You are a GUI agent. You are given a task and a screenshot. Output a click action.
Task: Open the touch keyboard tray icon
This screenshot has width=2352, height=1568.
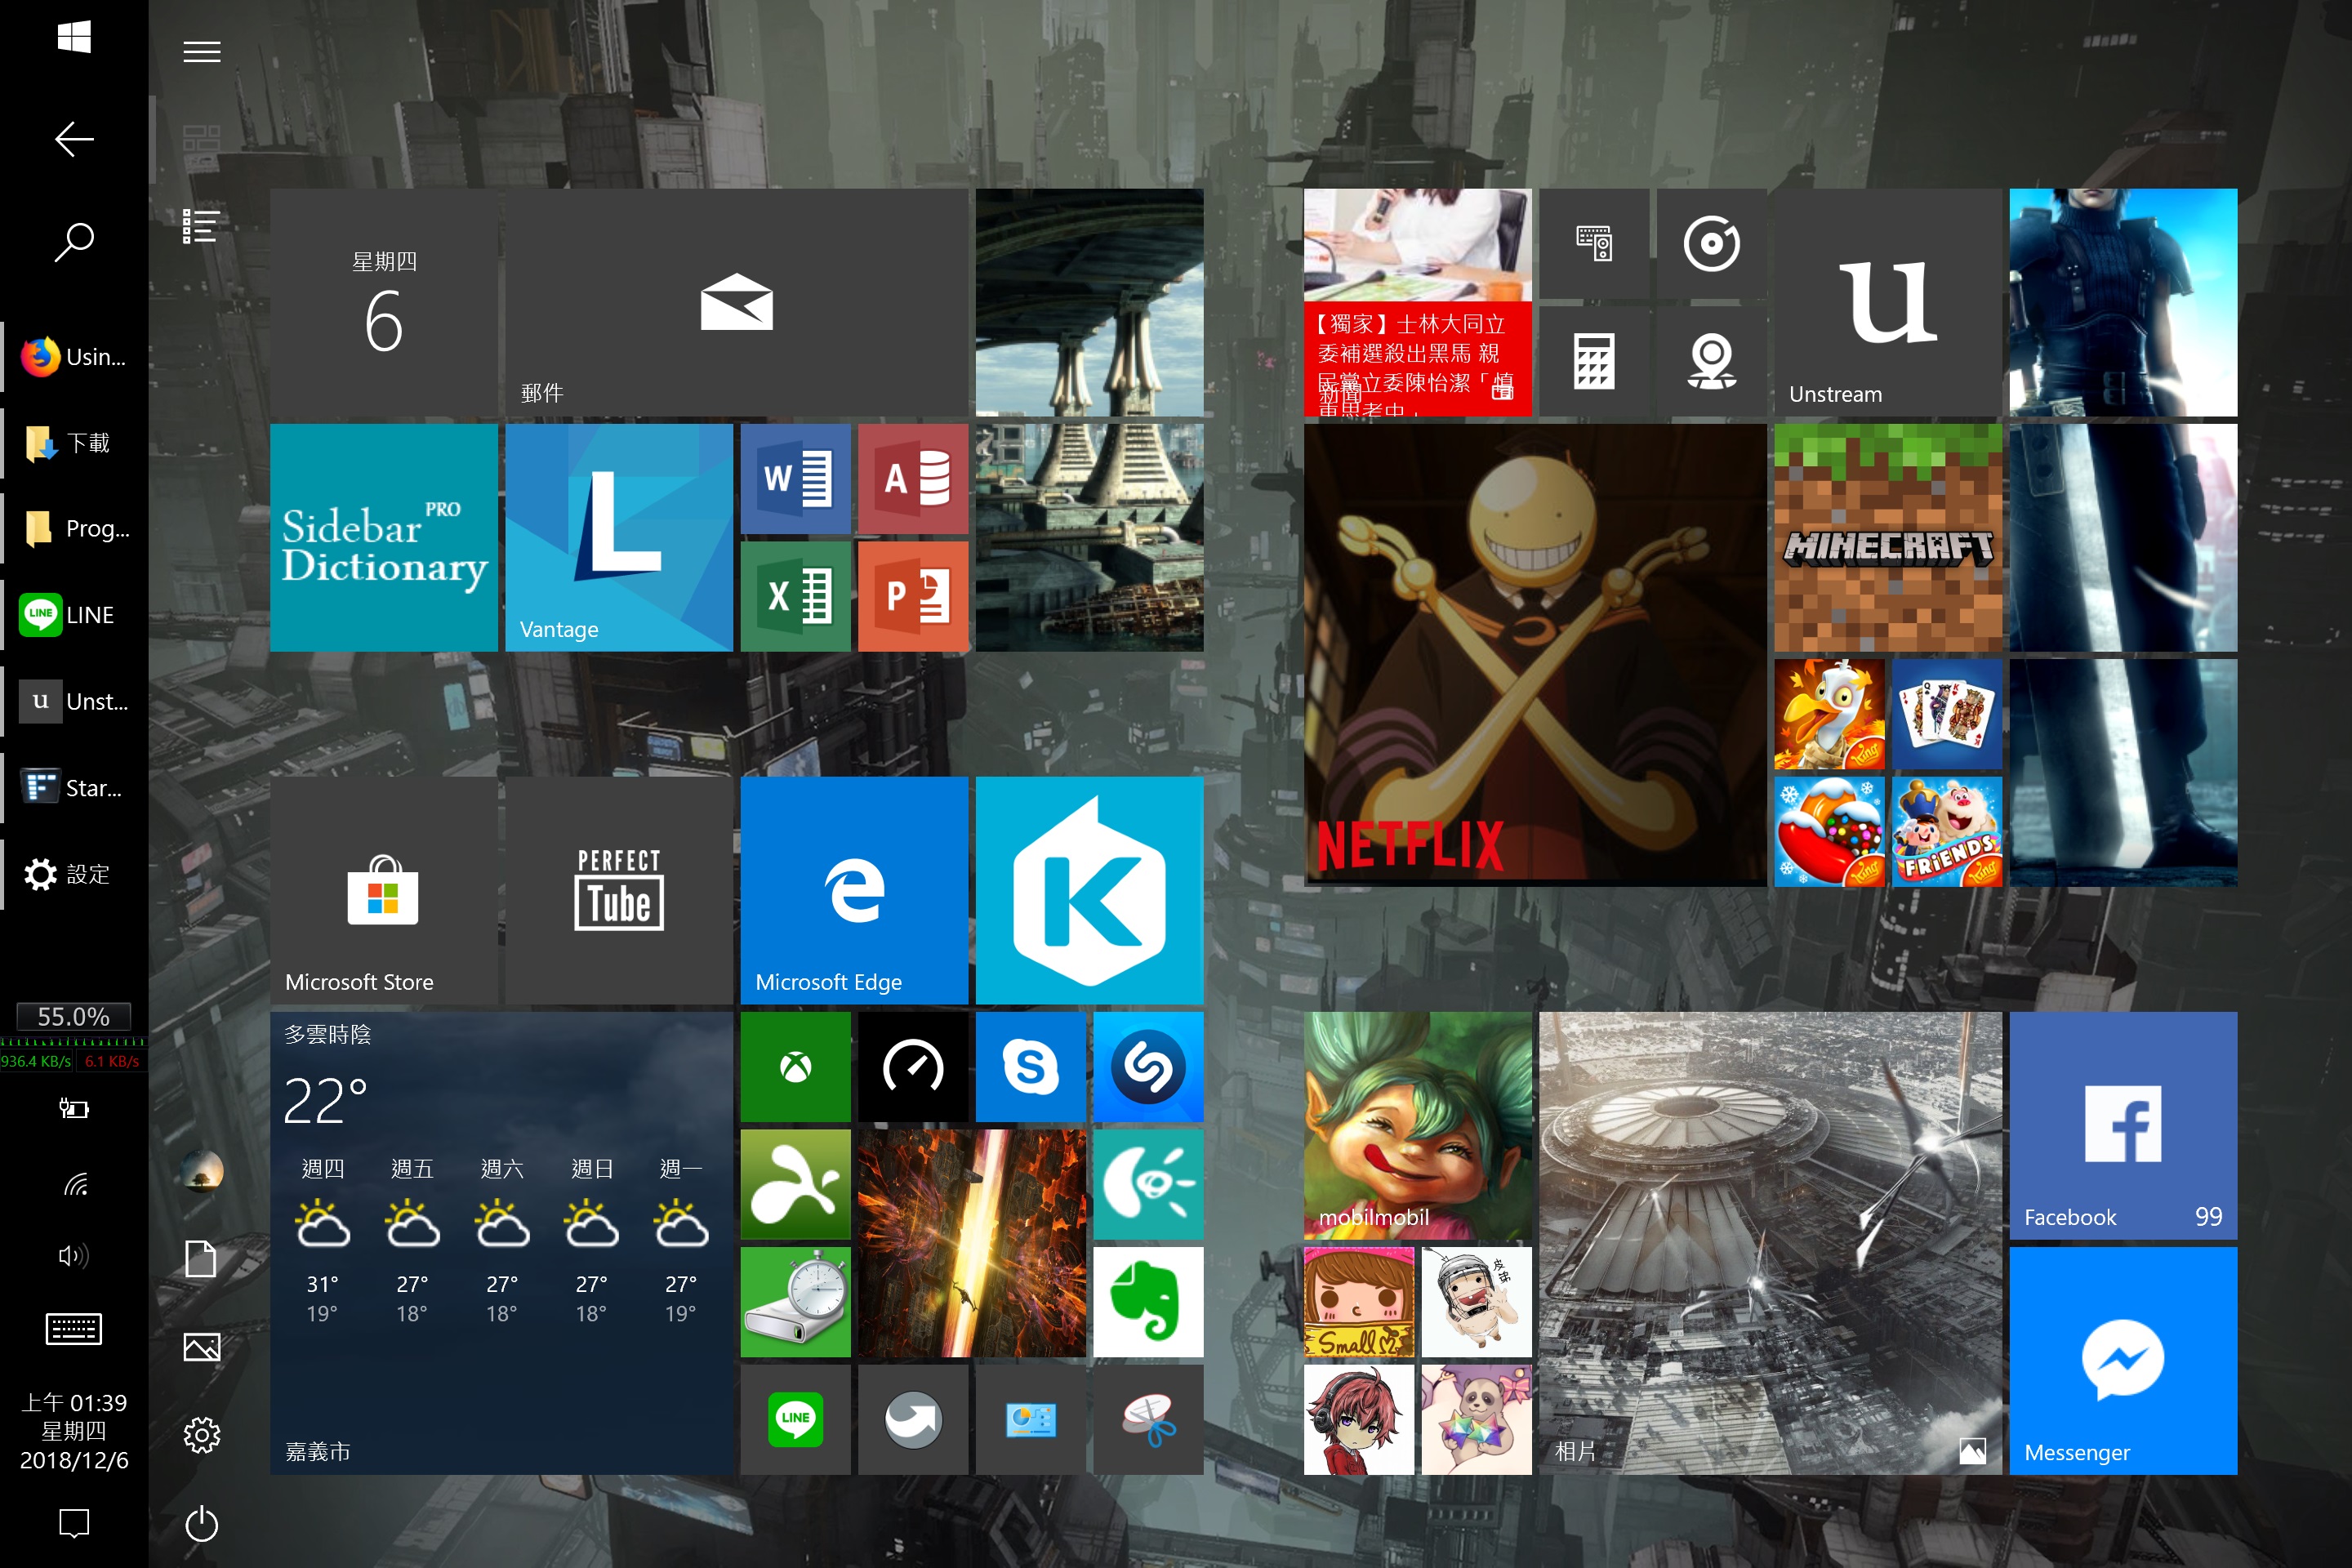(x=74, y=1329)
